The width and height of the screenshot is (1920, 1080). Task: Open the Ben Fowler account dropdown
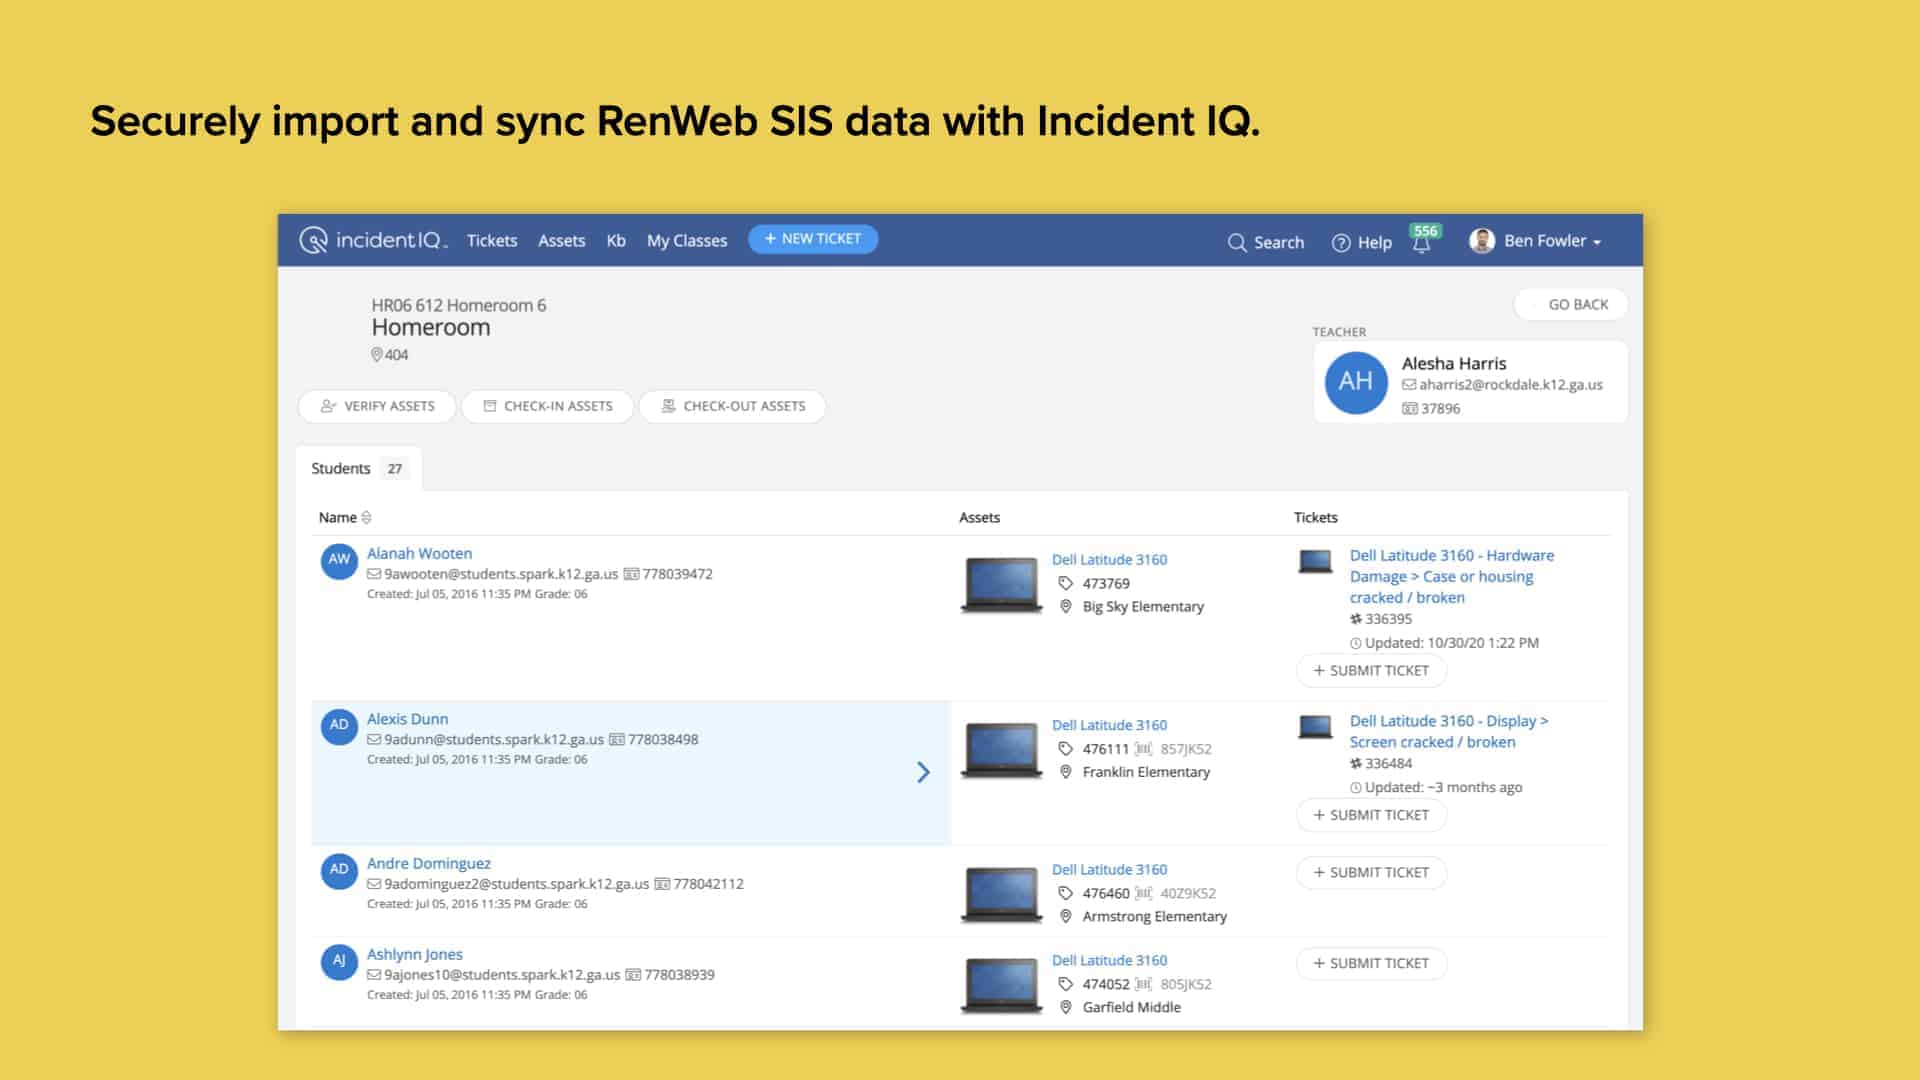tap(1536, 241)
